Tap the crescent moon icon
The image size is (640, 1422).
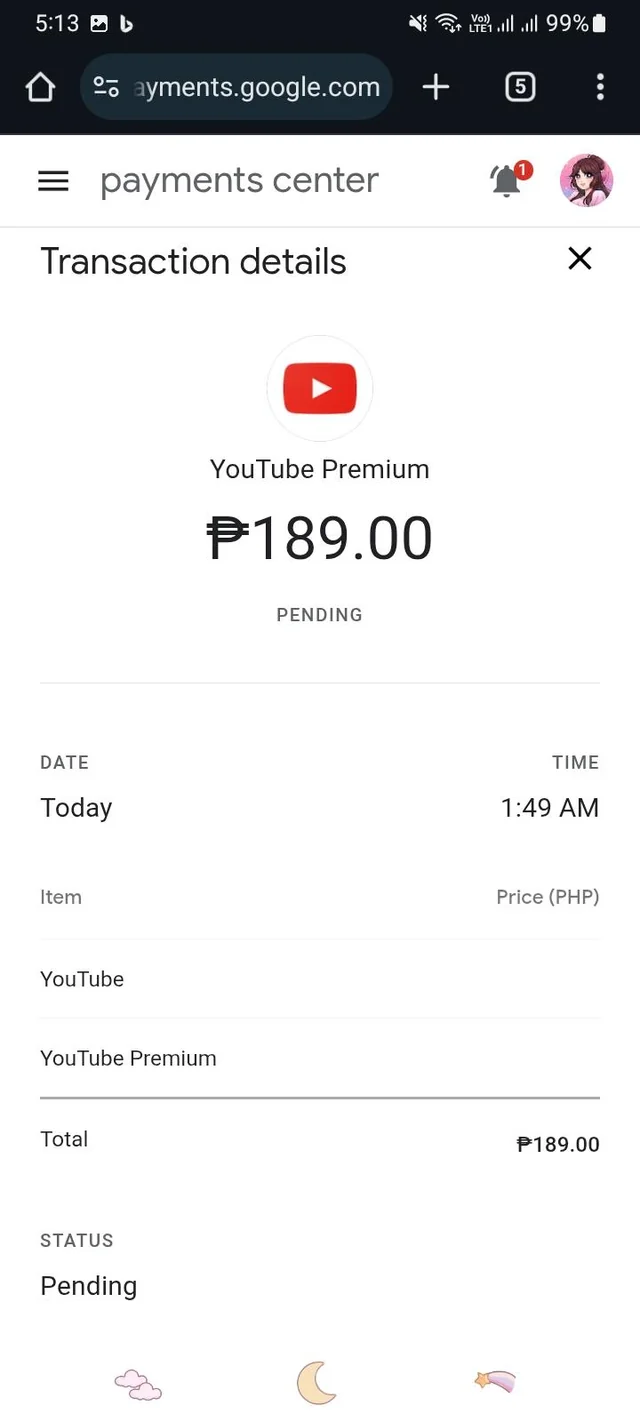point(317,1384)
